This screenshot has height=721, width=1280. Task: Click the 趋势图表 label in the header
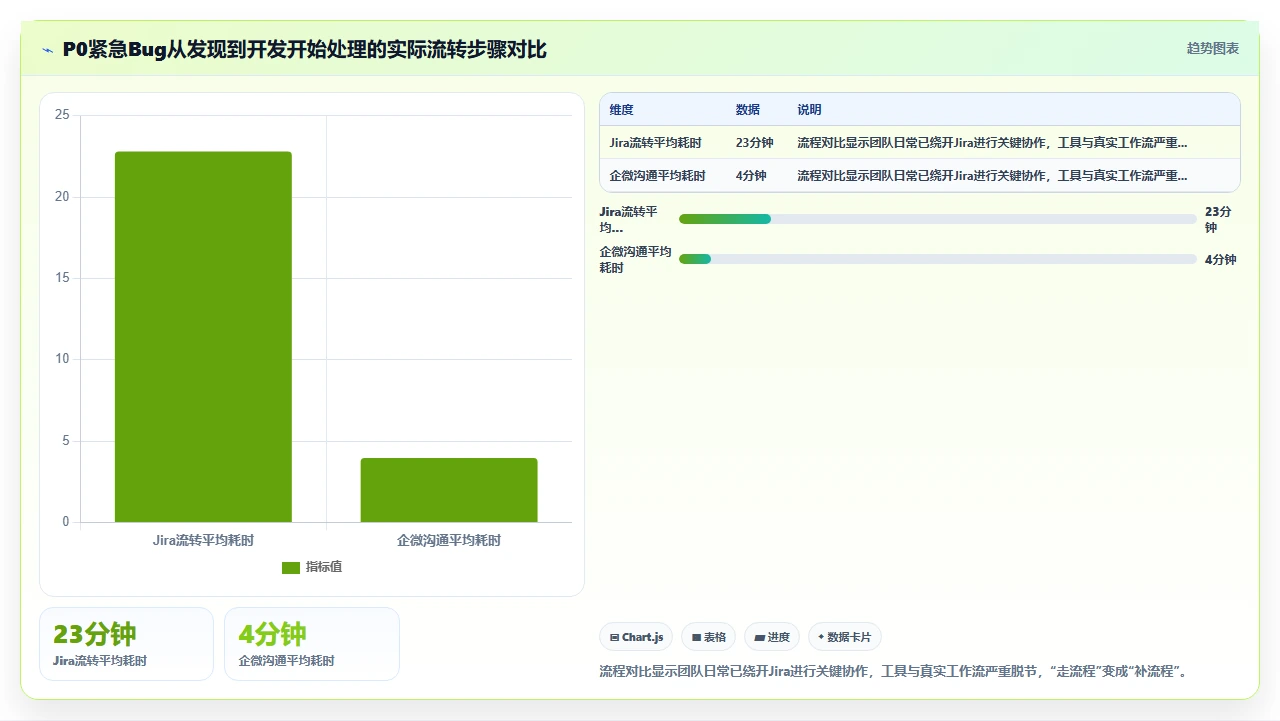[x=1213, y=48]
